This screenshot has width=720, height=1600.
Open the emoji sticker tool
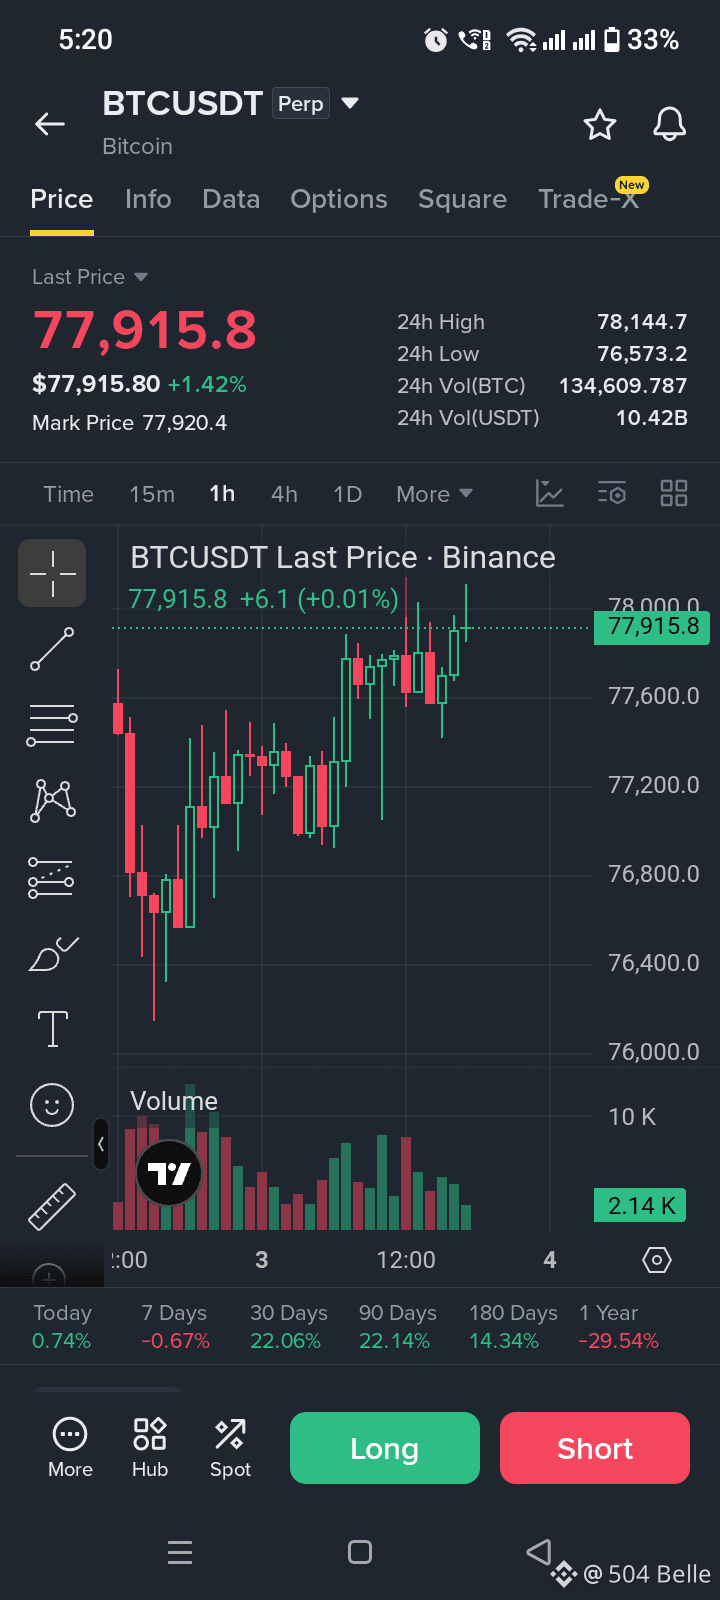coord(52,1106)
